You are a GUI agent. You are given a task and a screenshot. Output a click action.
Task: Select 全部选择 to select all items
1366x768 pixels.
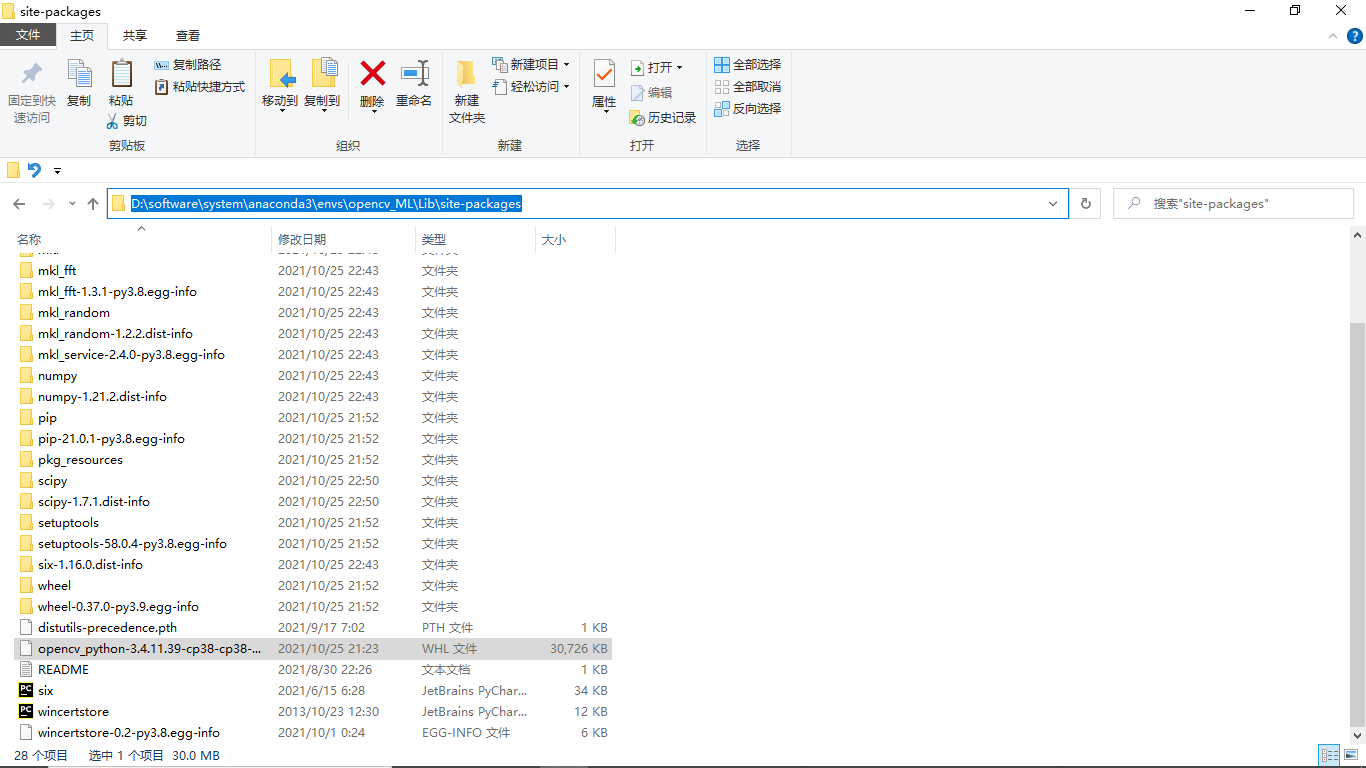click(747, 64)
